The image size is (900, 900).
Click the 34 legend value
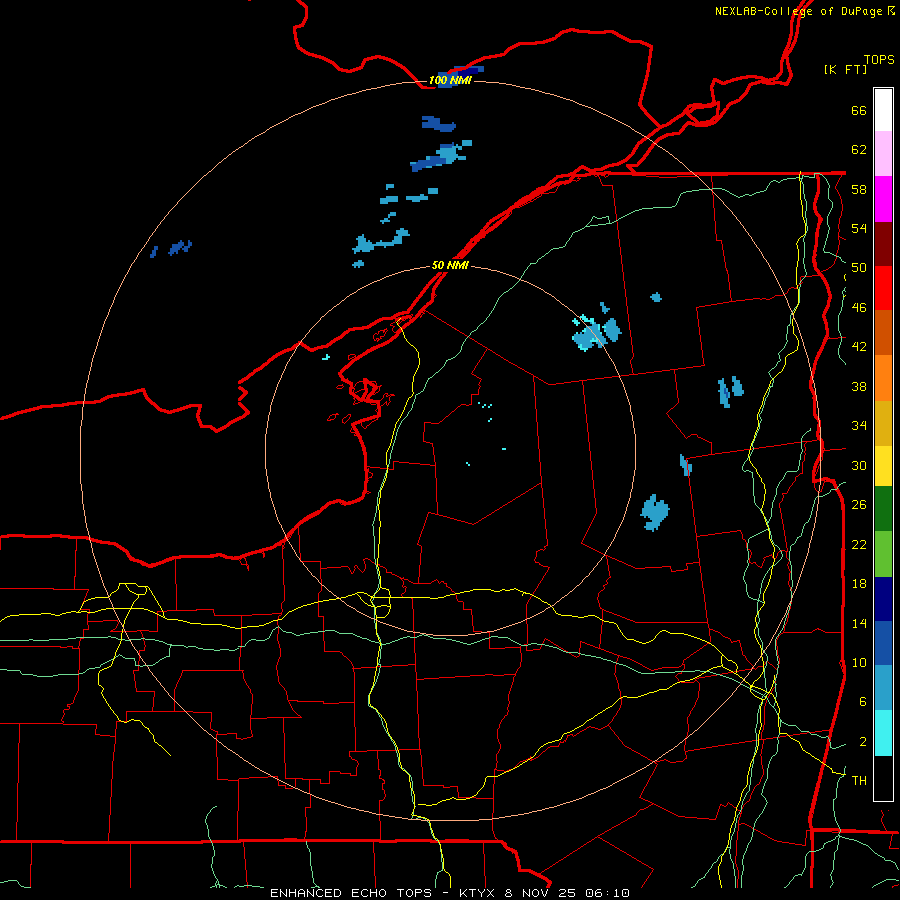pyautogui.click(x=859, y=426)
